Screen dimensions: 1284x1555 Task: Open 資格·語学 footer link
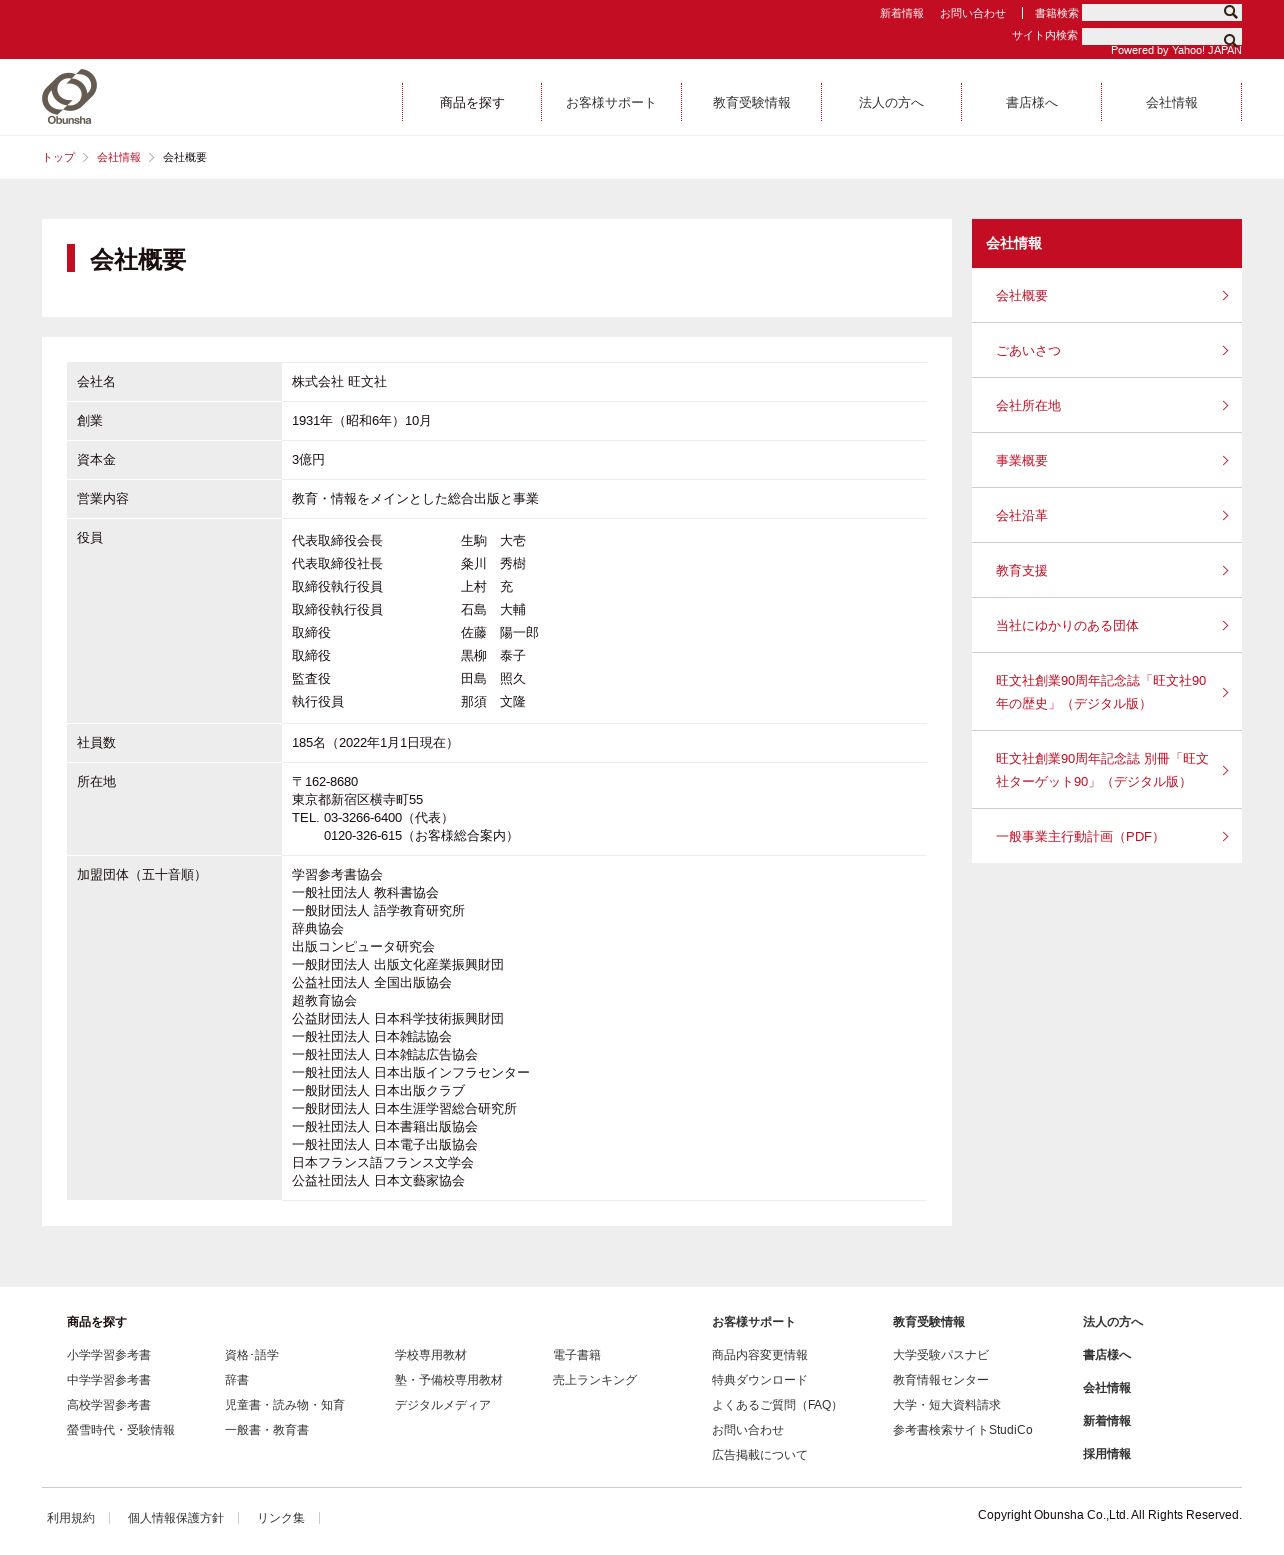click(252, 1355)
